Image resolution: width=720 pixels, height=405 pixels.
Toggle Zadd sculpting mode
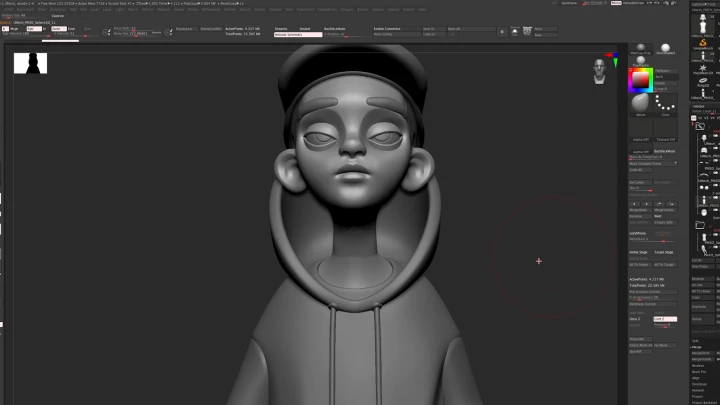(59, 28)
